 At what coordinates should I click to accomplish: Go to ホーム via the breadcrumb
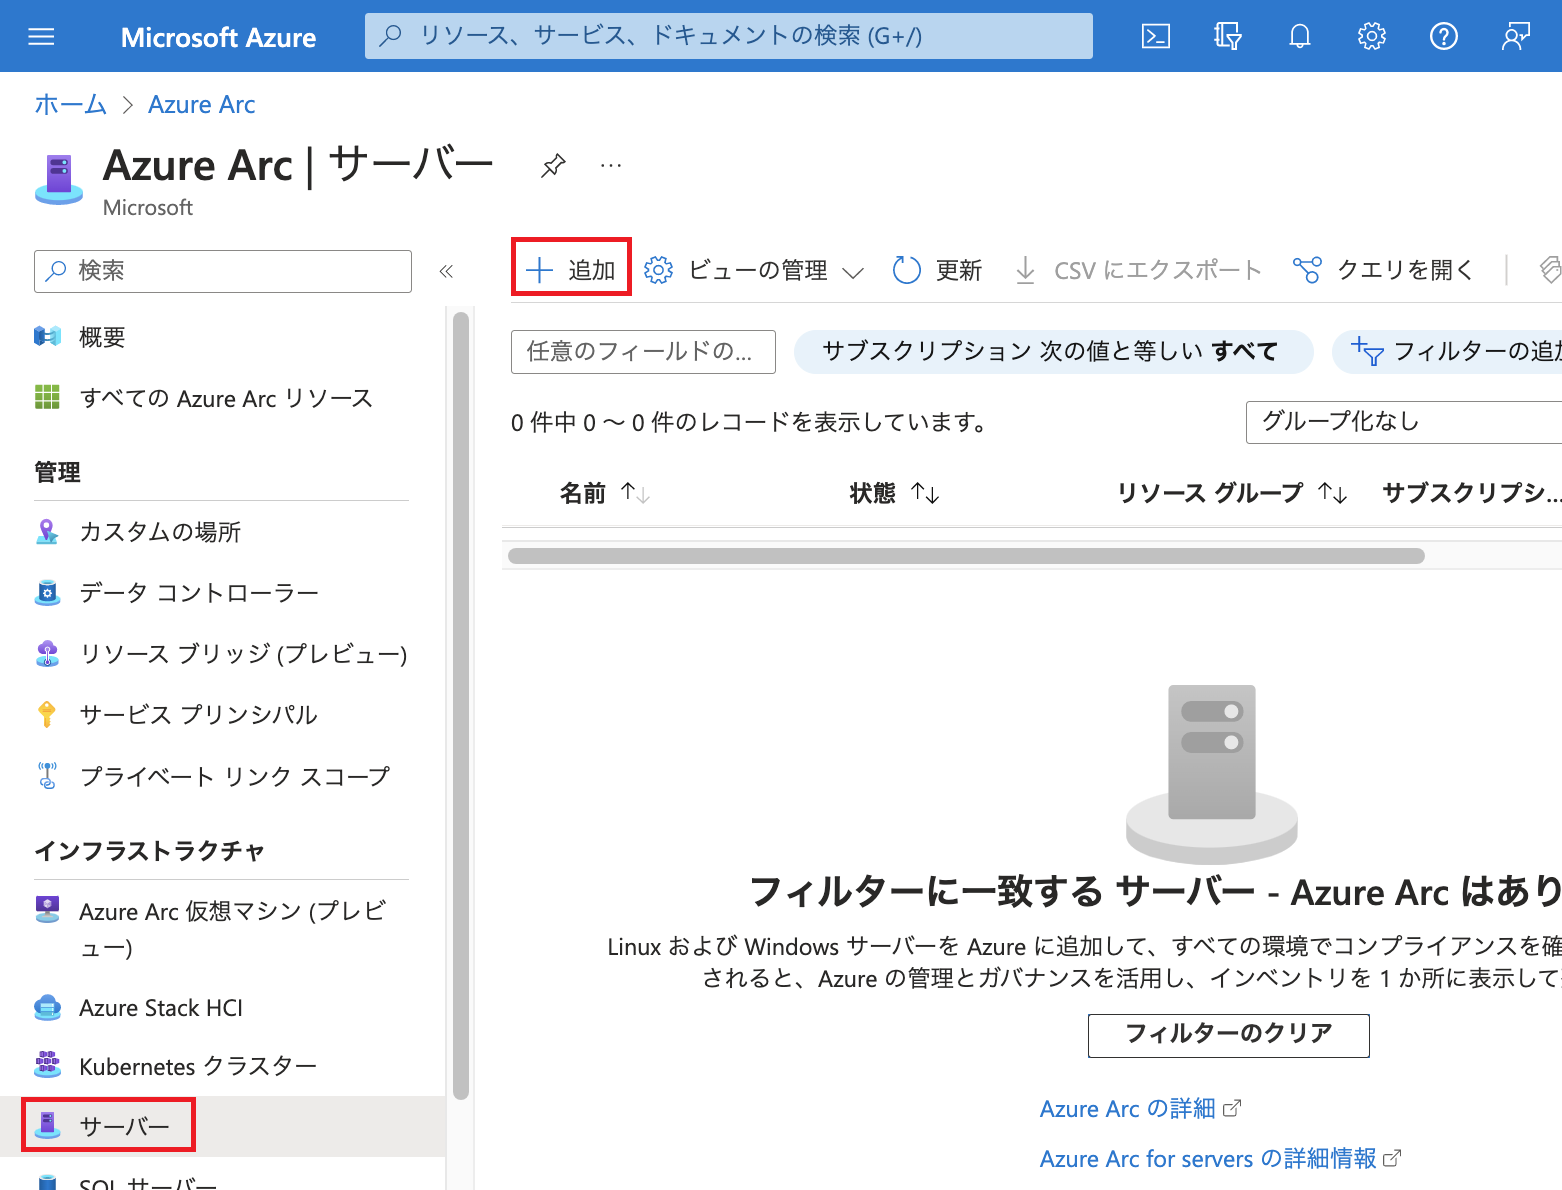tap(70, 104)
